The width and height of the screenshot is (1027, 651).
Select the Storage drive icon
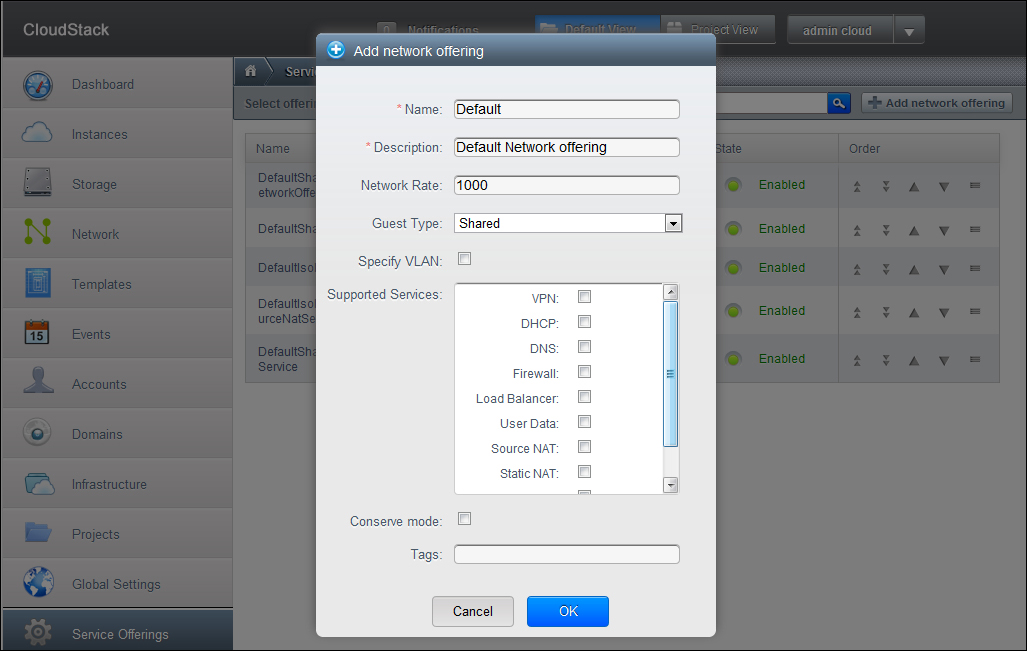(x=38, y=184)
